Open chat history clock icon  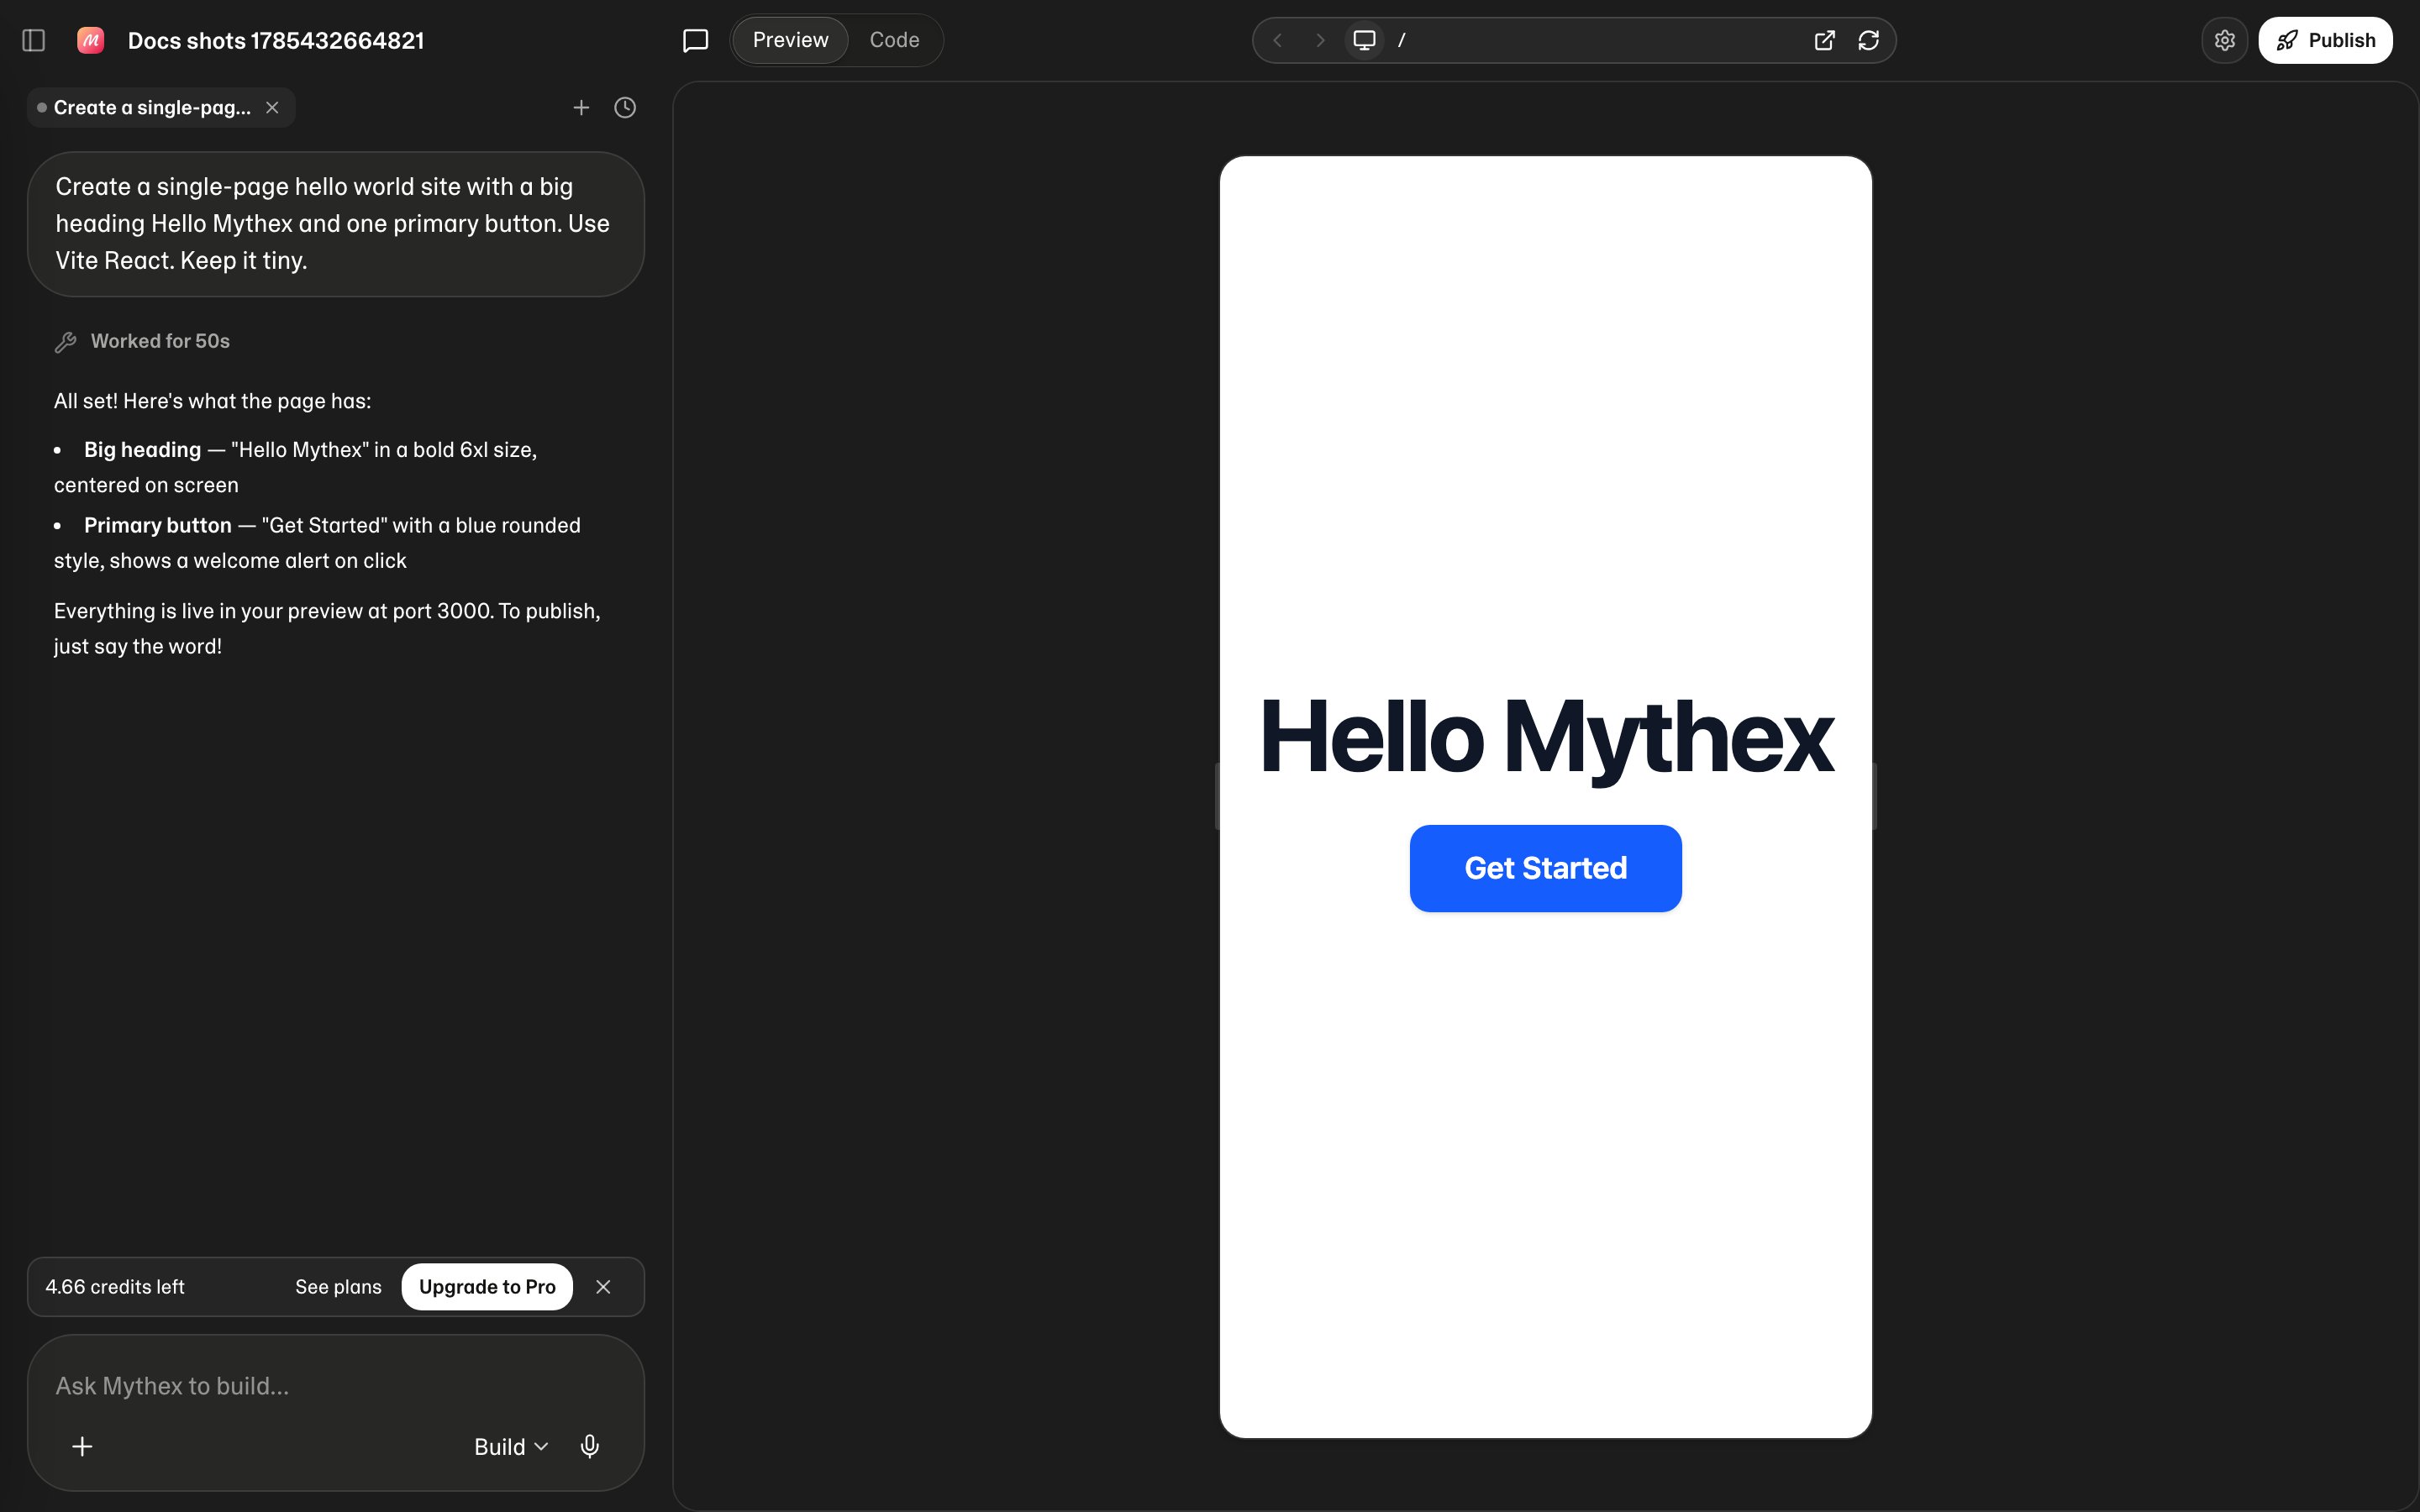coord(625,107)
